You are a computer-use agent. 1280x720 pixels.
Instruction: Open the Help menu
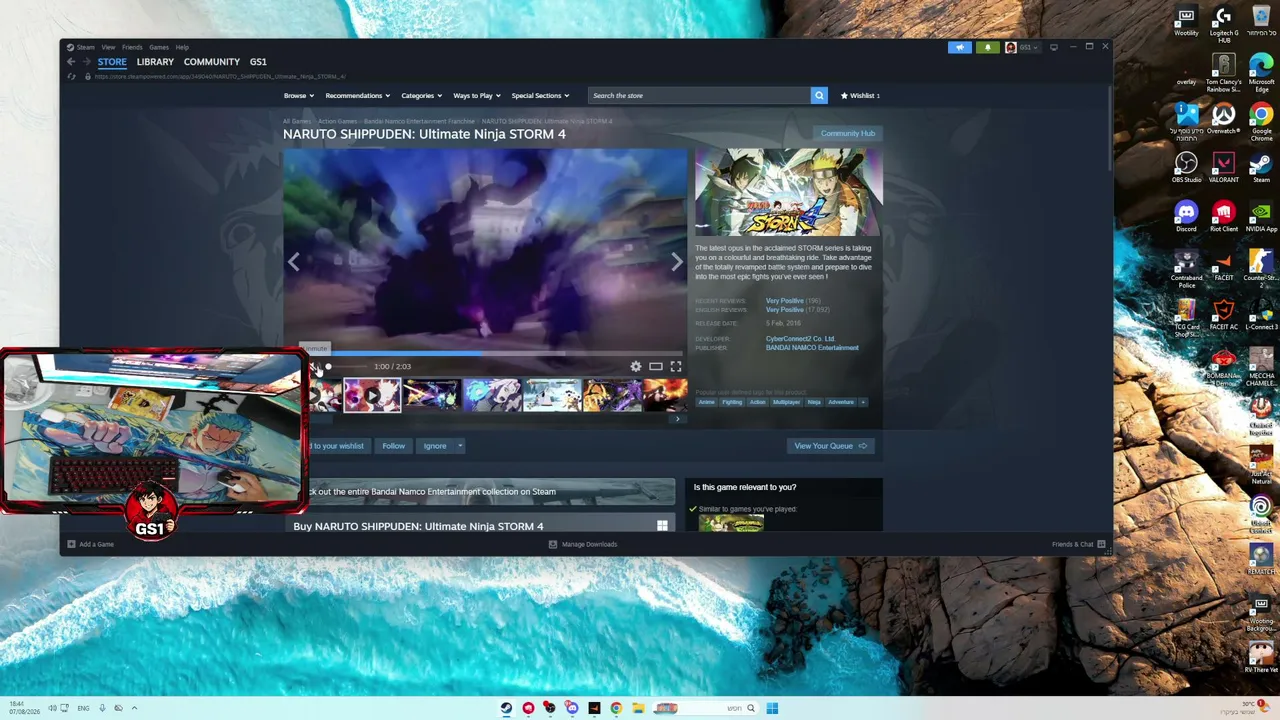(182, 47)
